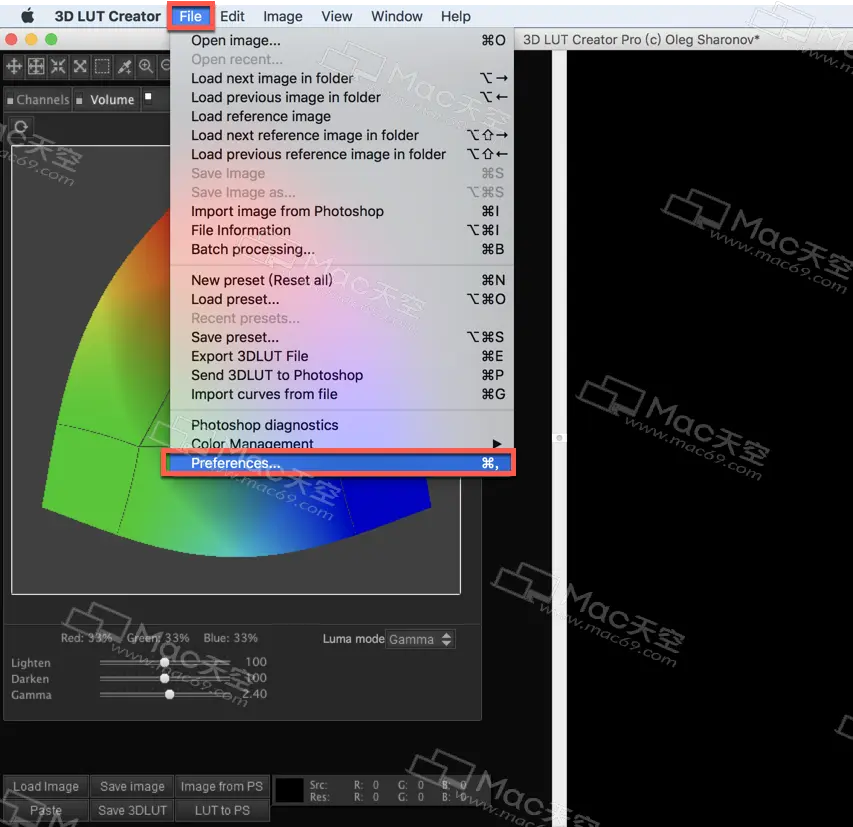Open the Help menu
The width and height of the screenshot is (853, 827).
(455, 16)
